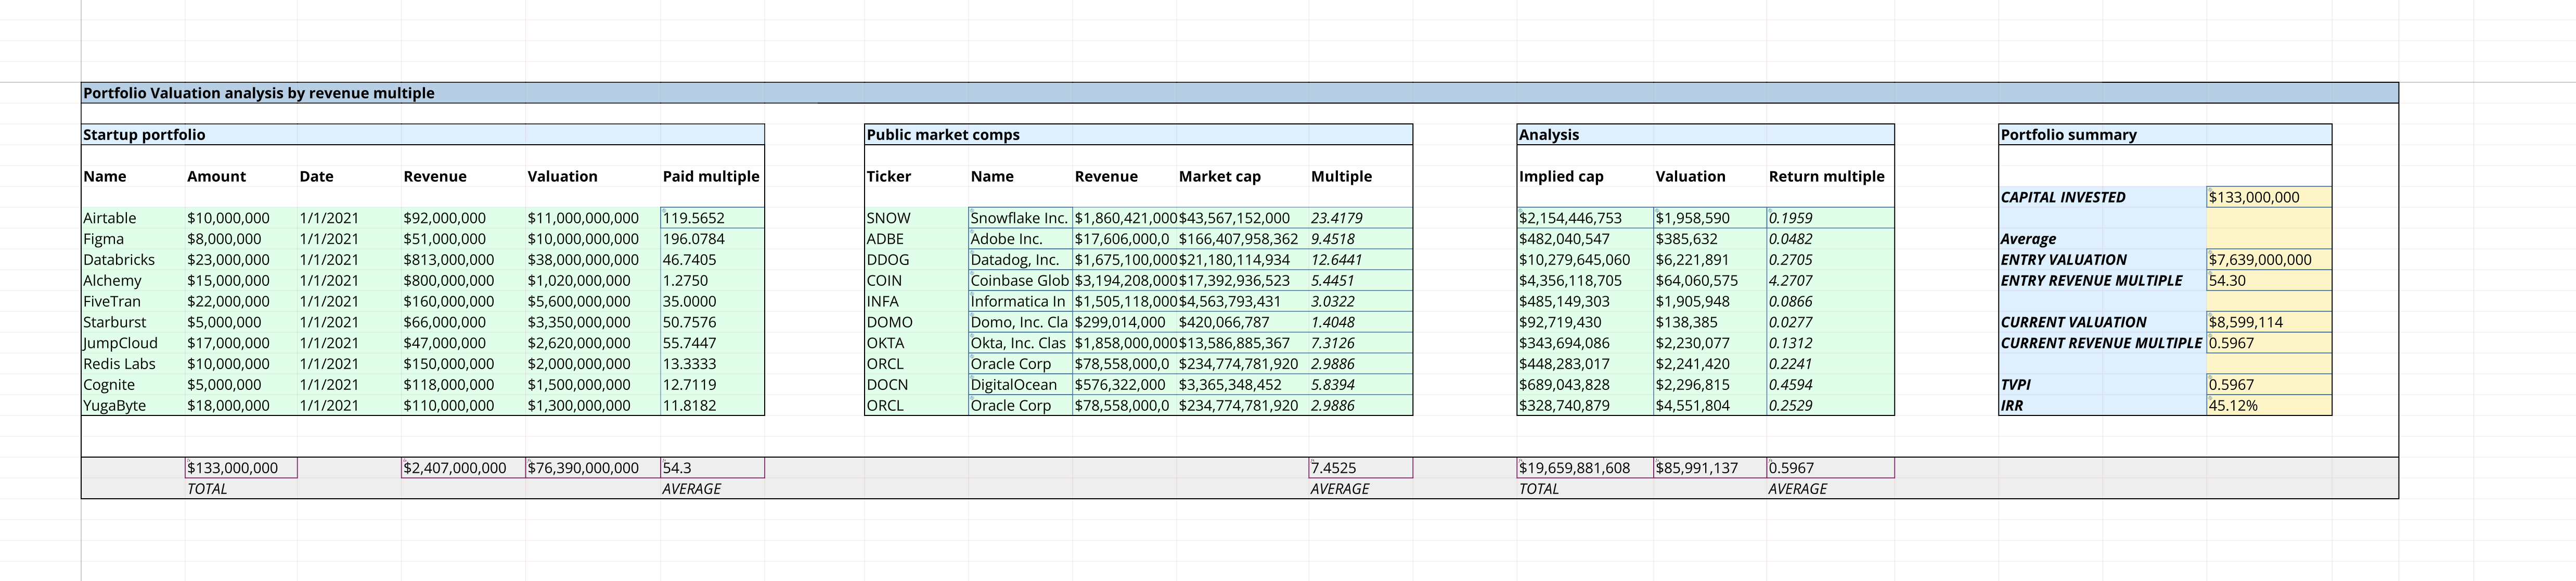Select the 'Analysis' section header cell
The image size is (2576, 581).
tap(1705, 135)
